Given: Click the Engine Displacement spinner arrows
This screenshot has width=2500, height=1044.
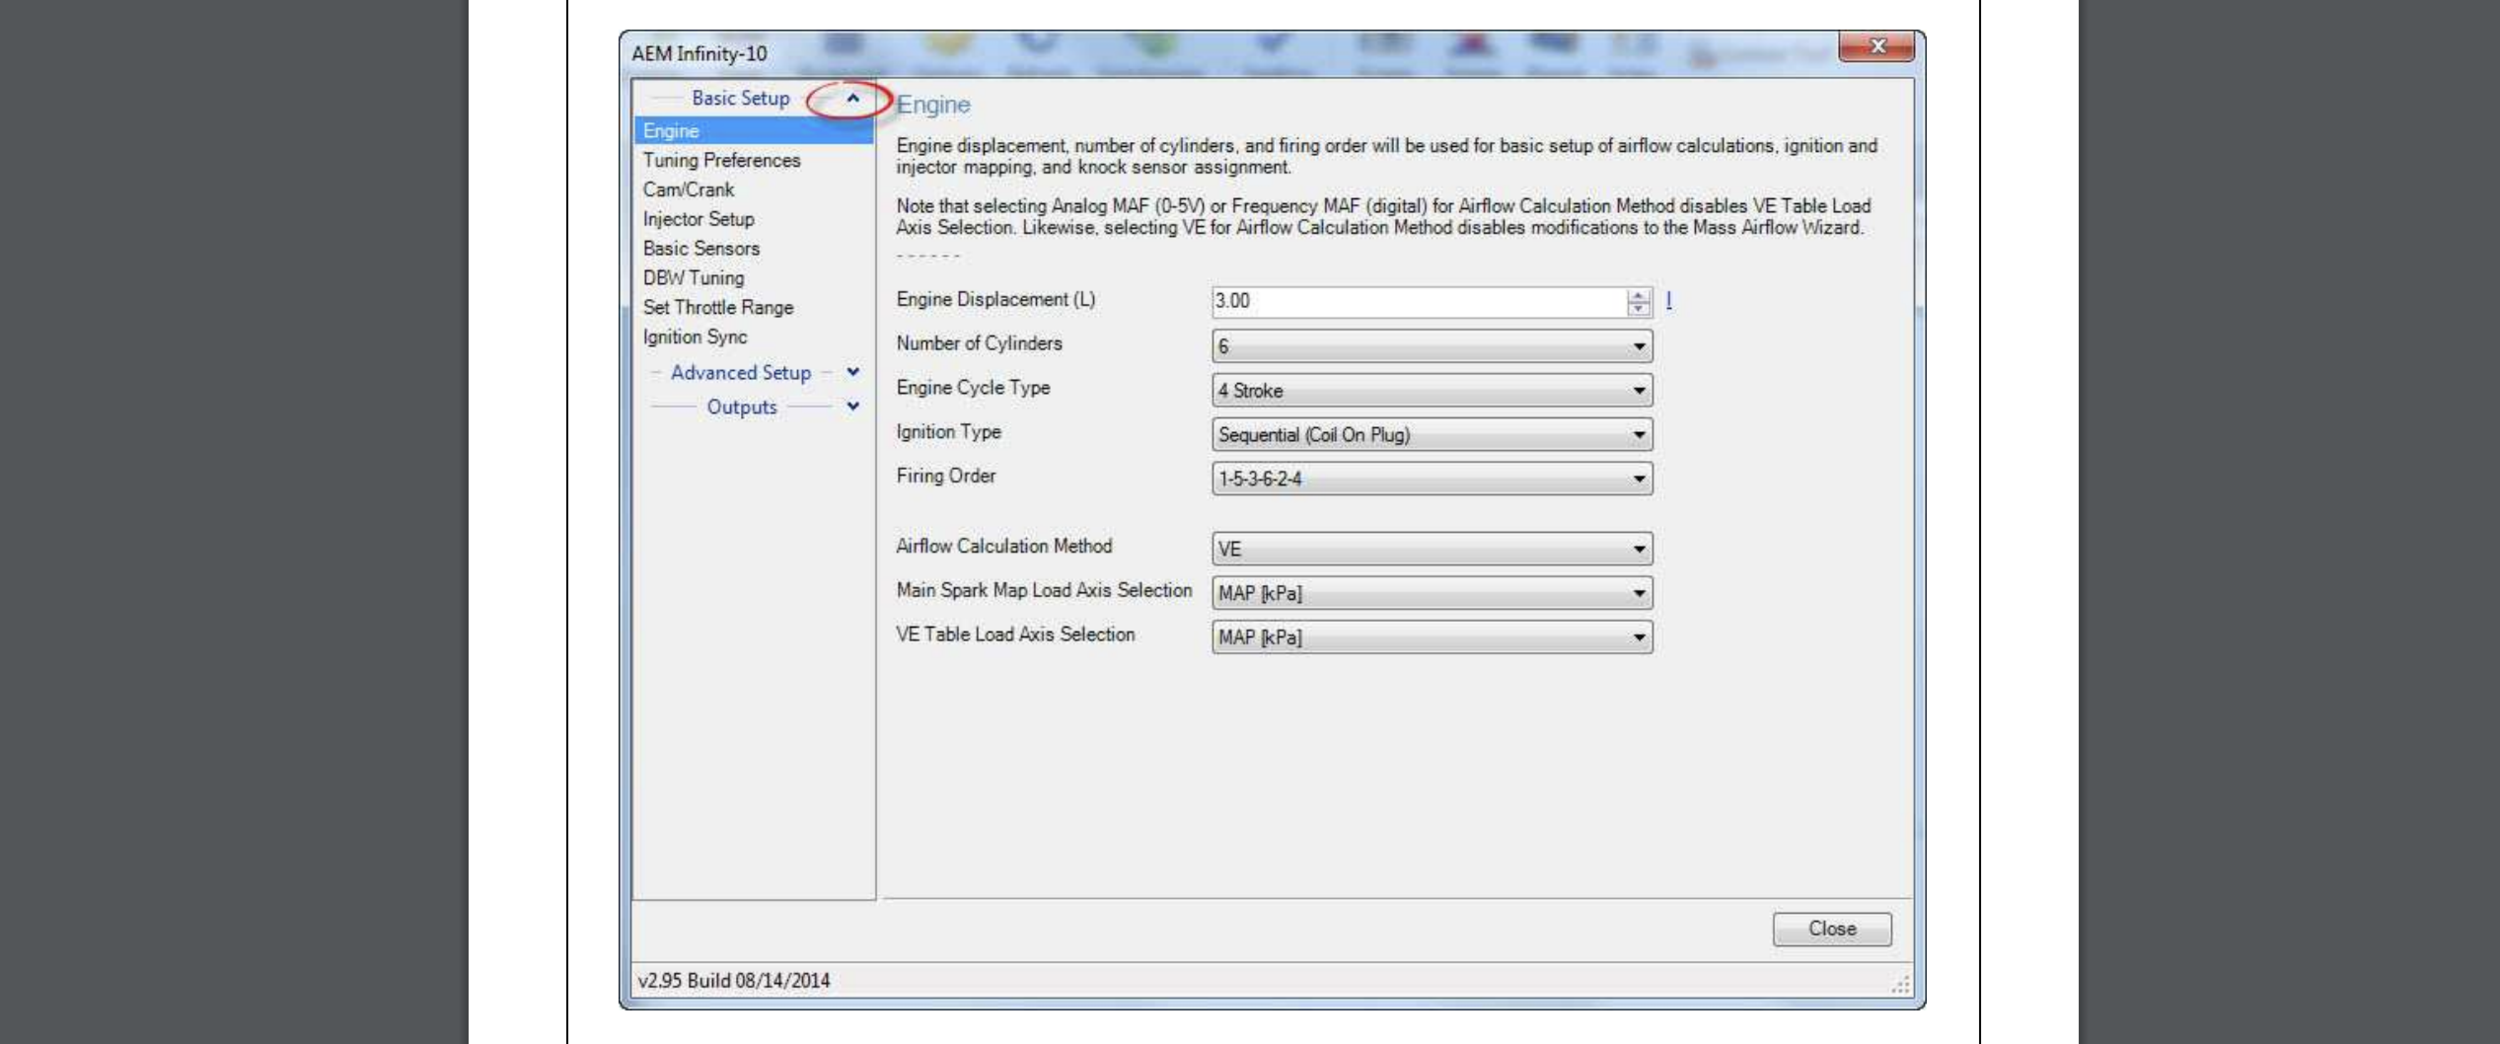Looking at the screenshot, I should (x=1638, y=302).
